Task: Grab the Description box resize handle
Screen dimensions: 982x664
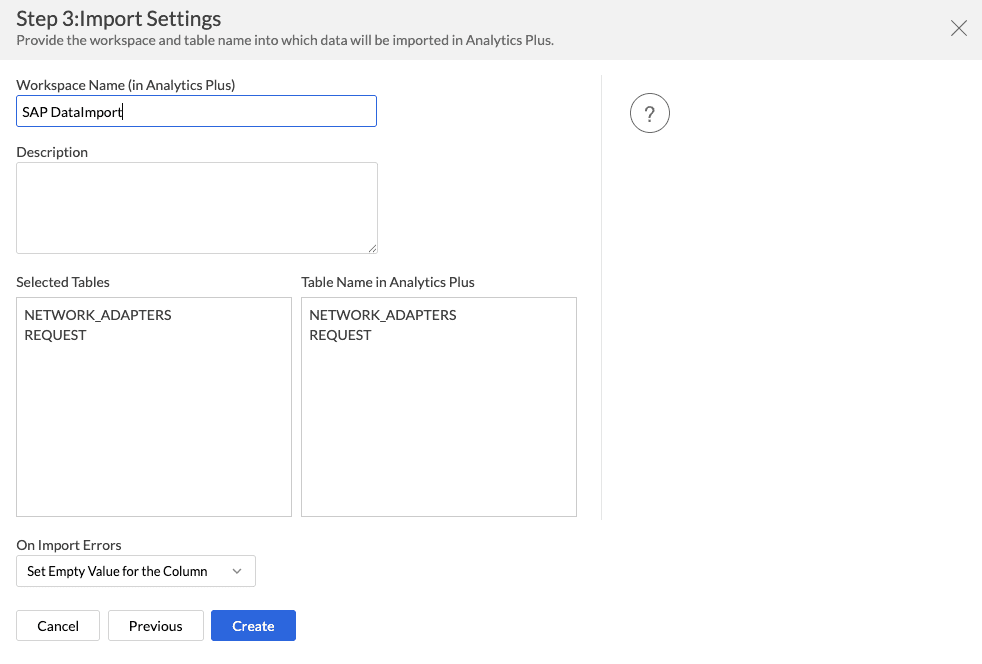Action: click(372, 248)
